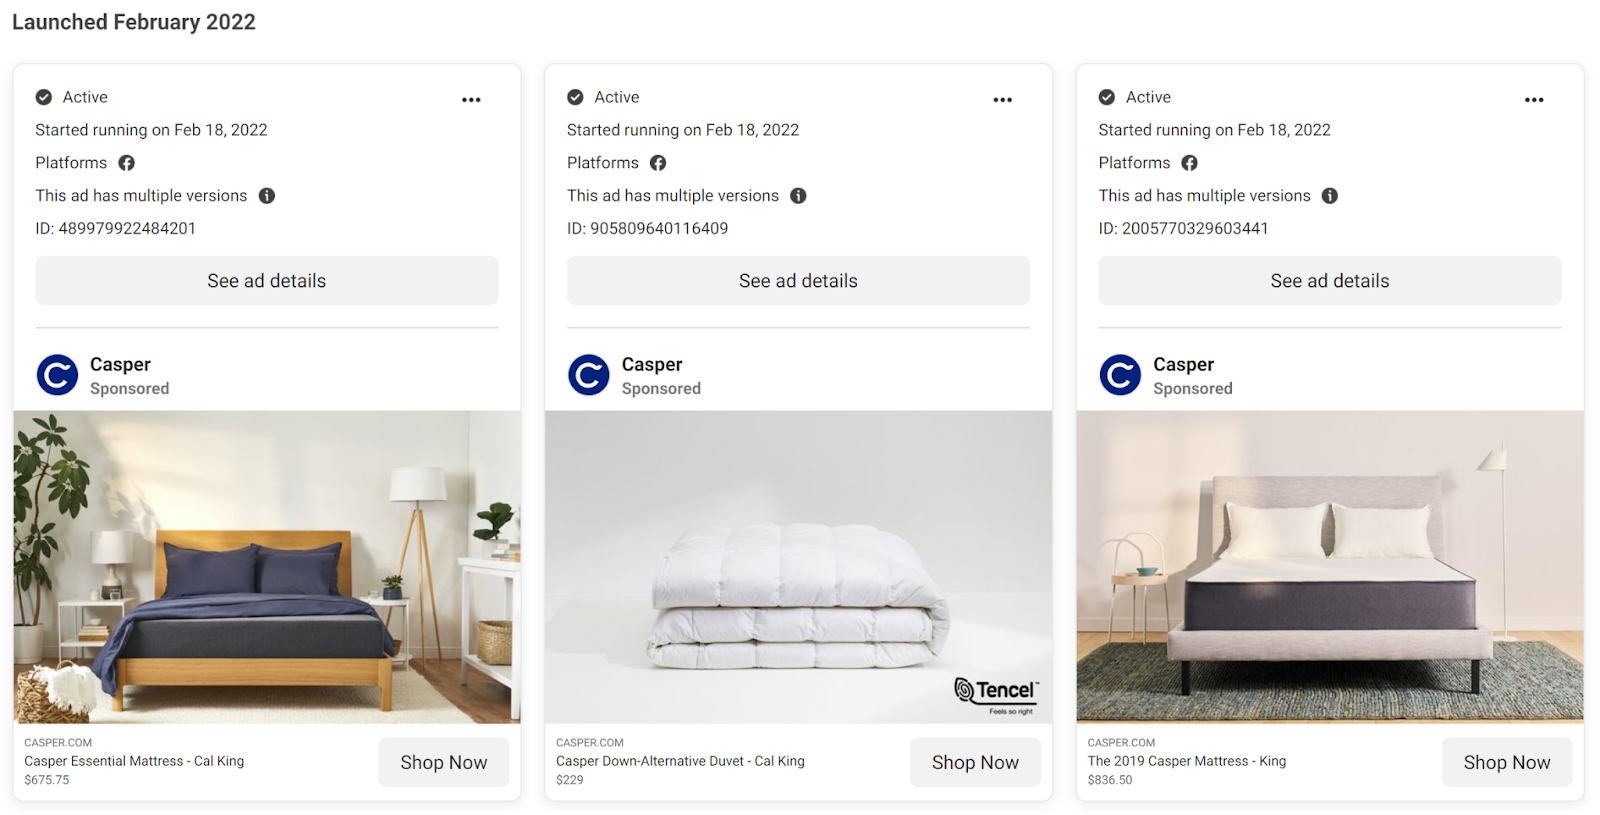Click the Facebook platform icon on the first ad
The image size is (1600, 815).
coord(127,163)
